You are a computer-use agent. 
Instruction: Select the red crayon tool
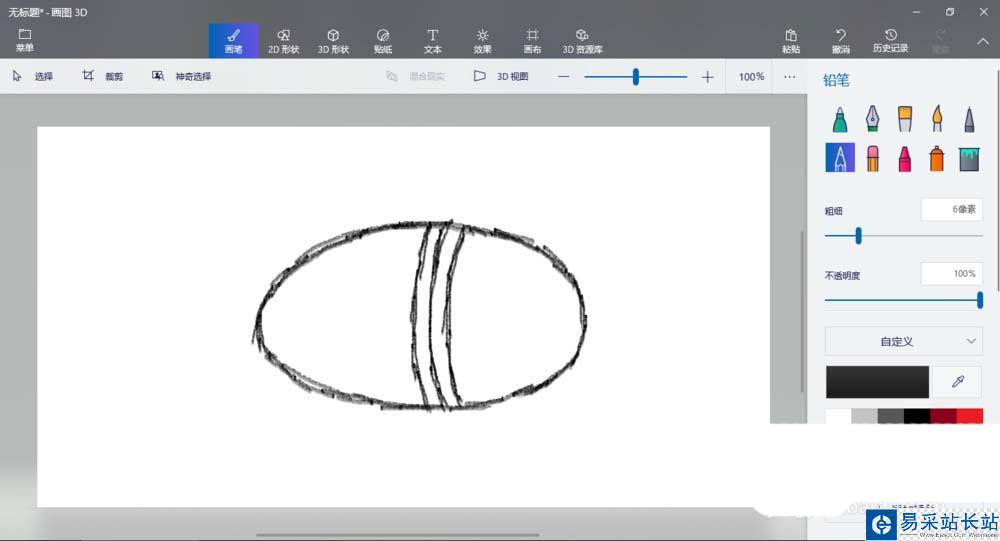(x=904, y=158)
